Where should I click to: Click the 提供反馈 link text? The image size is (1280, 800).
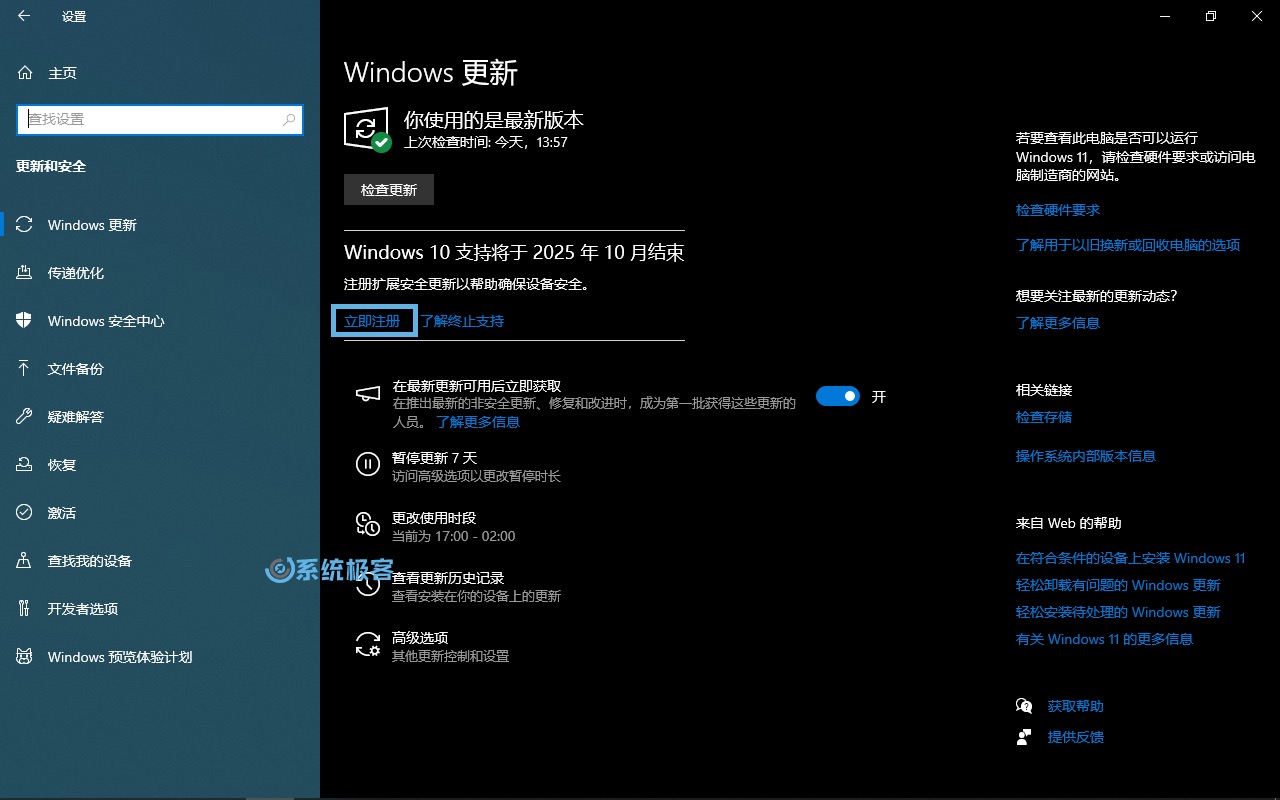(x=1076, y=737)
